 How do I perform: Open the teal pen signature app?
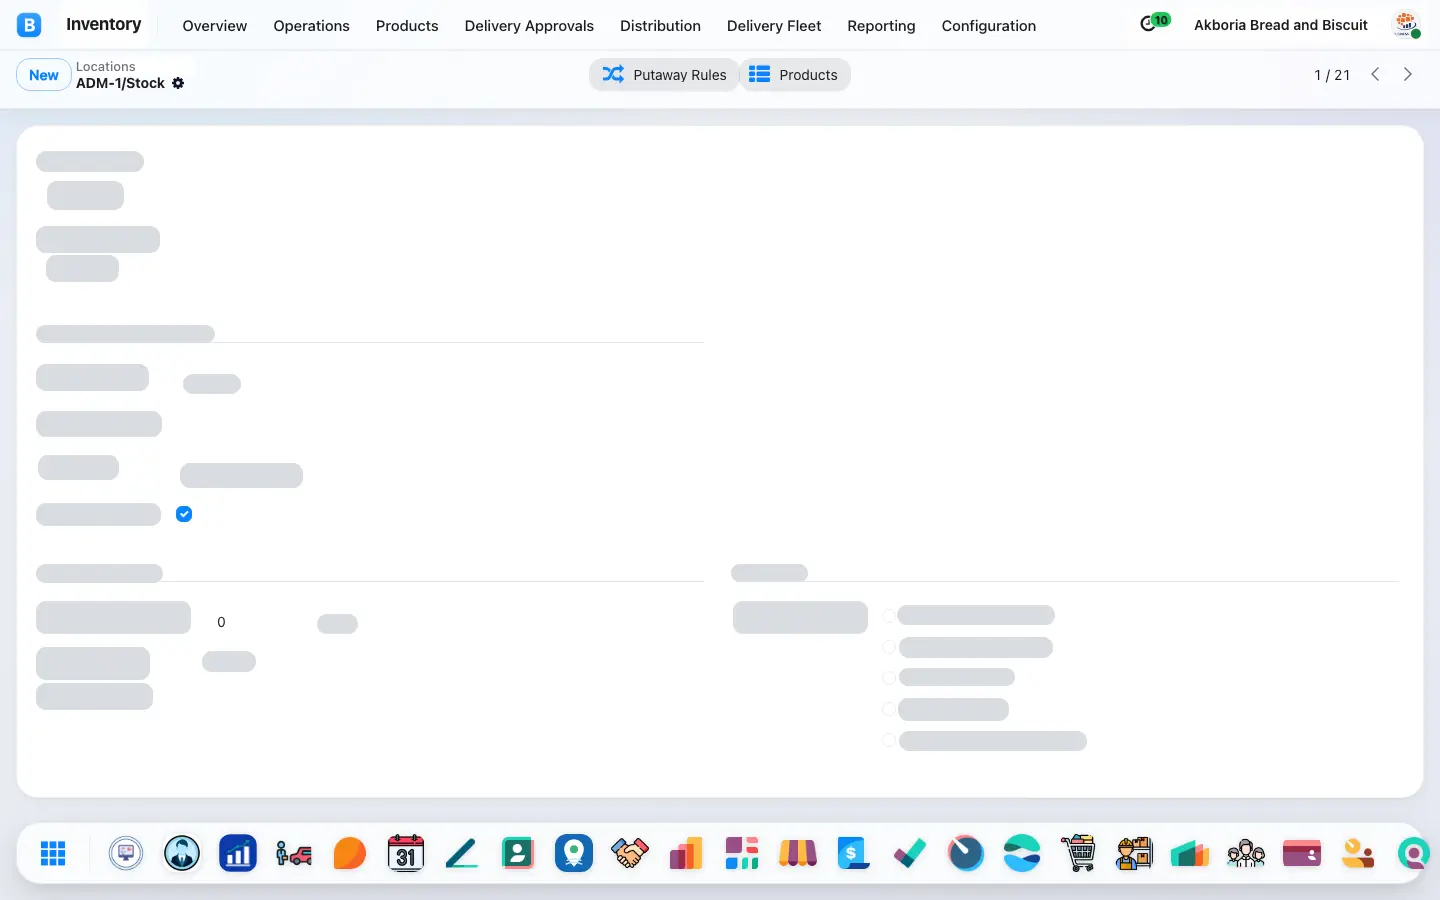462,853
